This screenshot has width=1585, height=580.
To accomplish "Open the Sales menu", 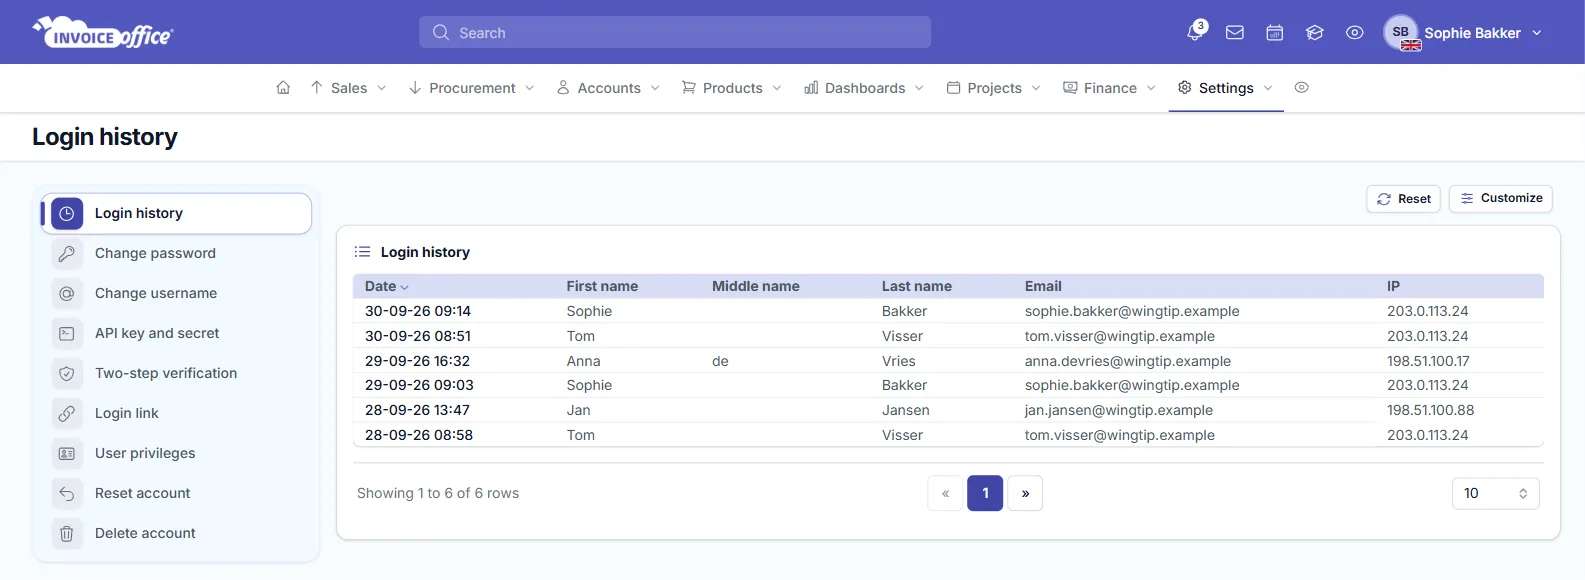I will pyautogui.click(x=348, y=88).
